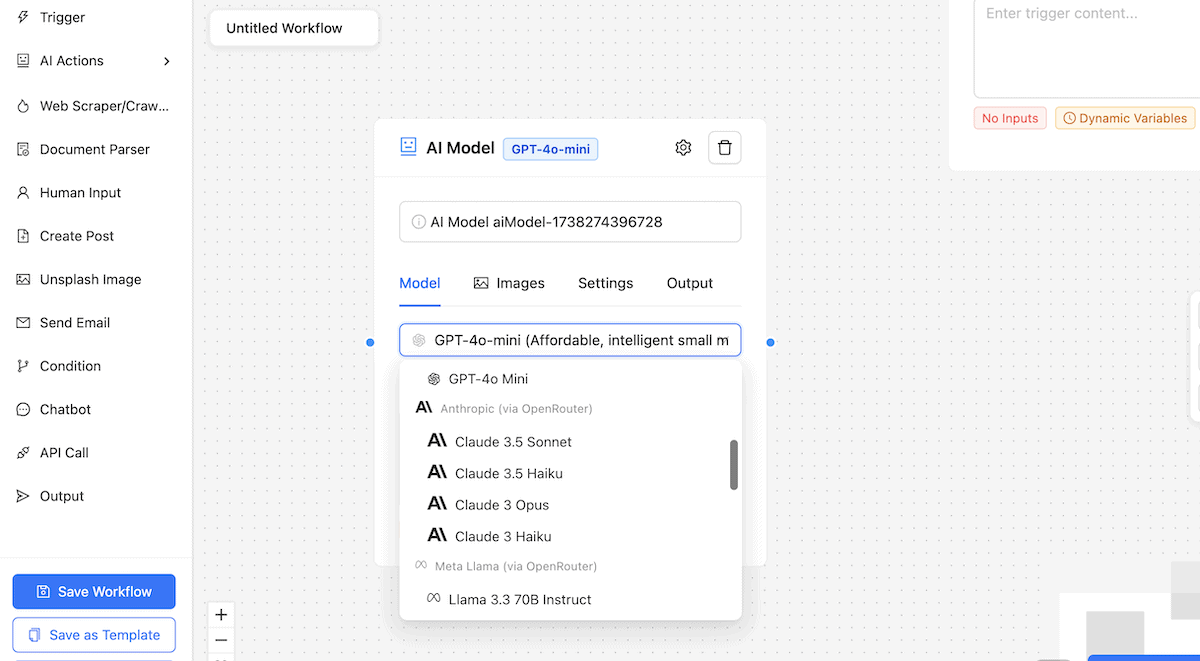Click the Document Parser icon
Screen dimensions: 1200x661
coord(23,149)
